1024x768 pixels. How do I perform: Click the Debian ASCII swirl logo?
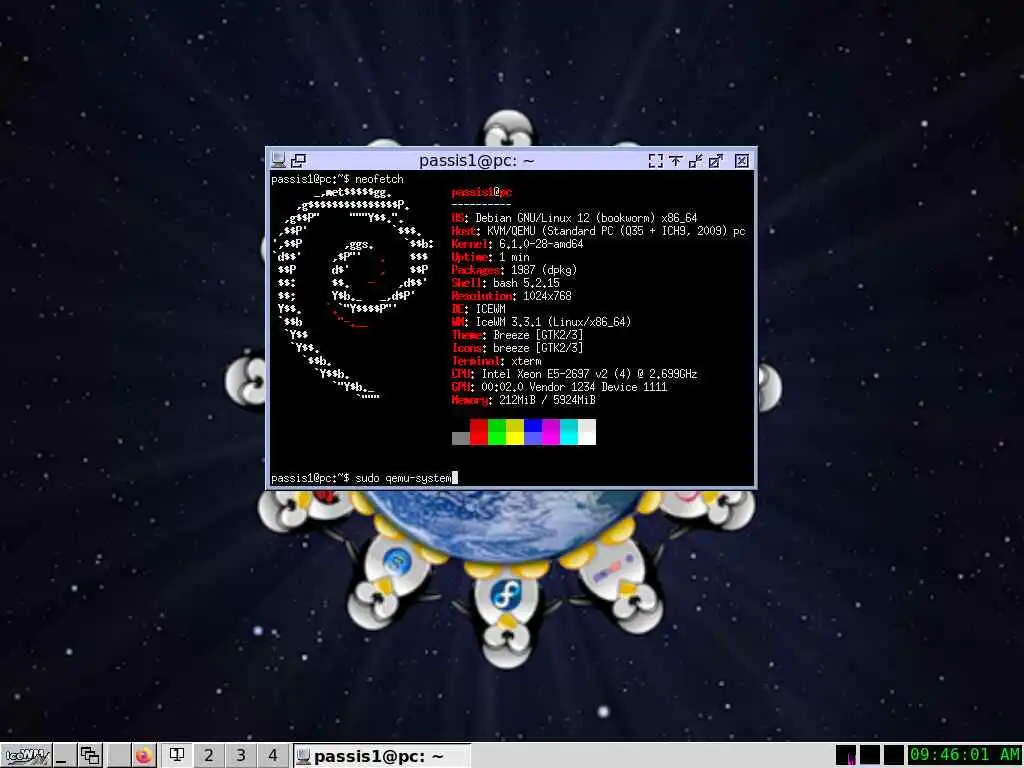pos(354,293)
